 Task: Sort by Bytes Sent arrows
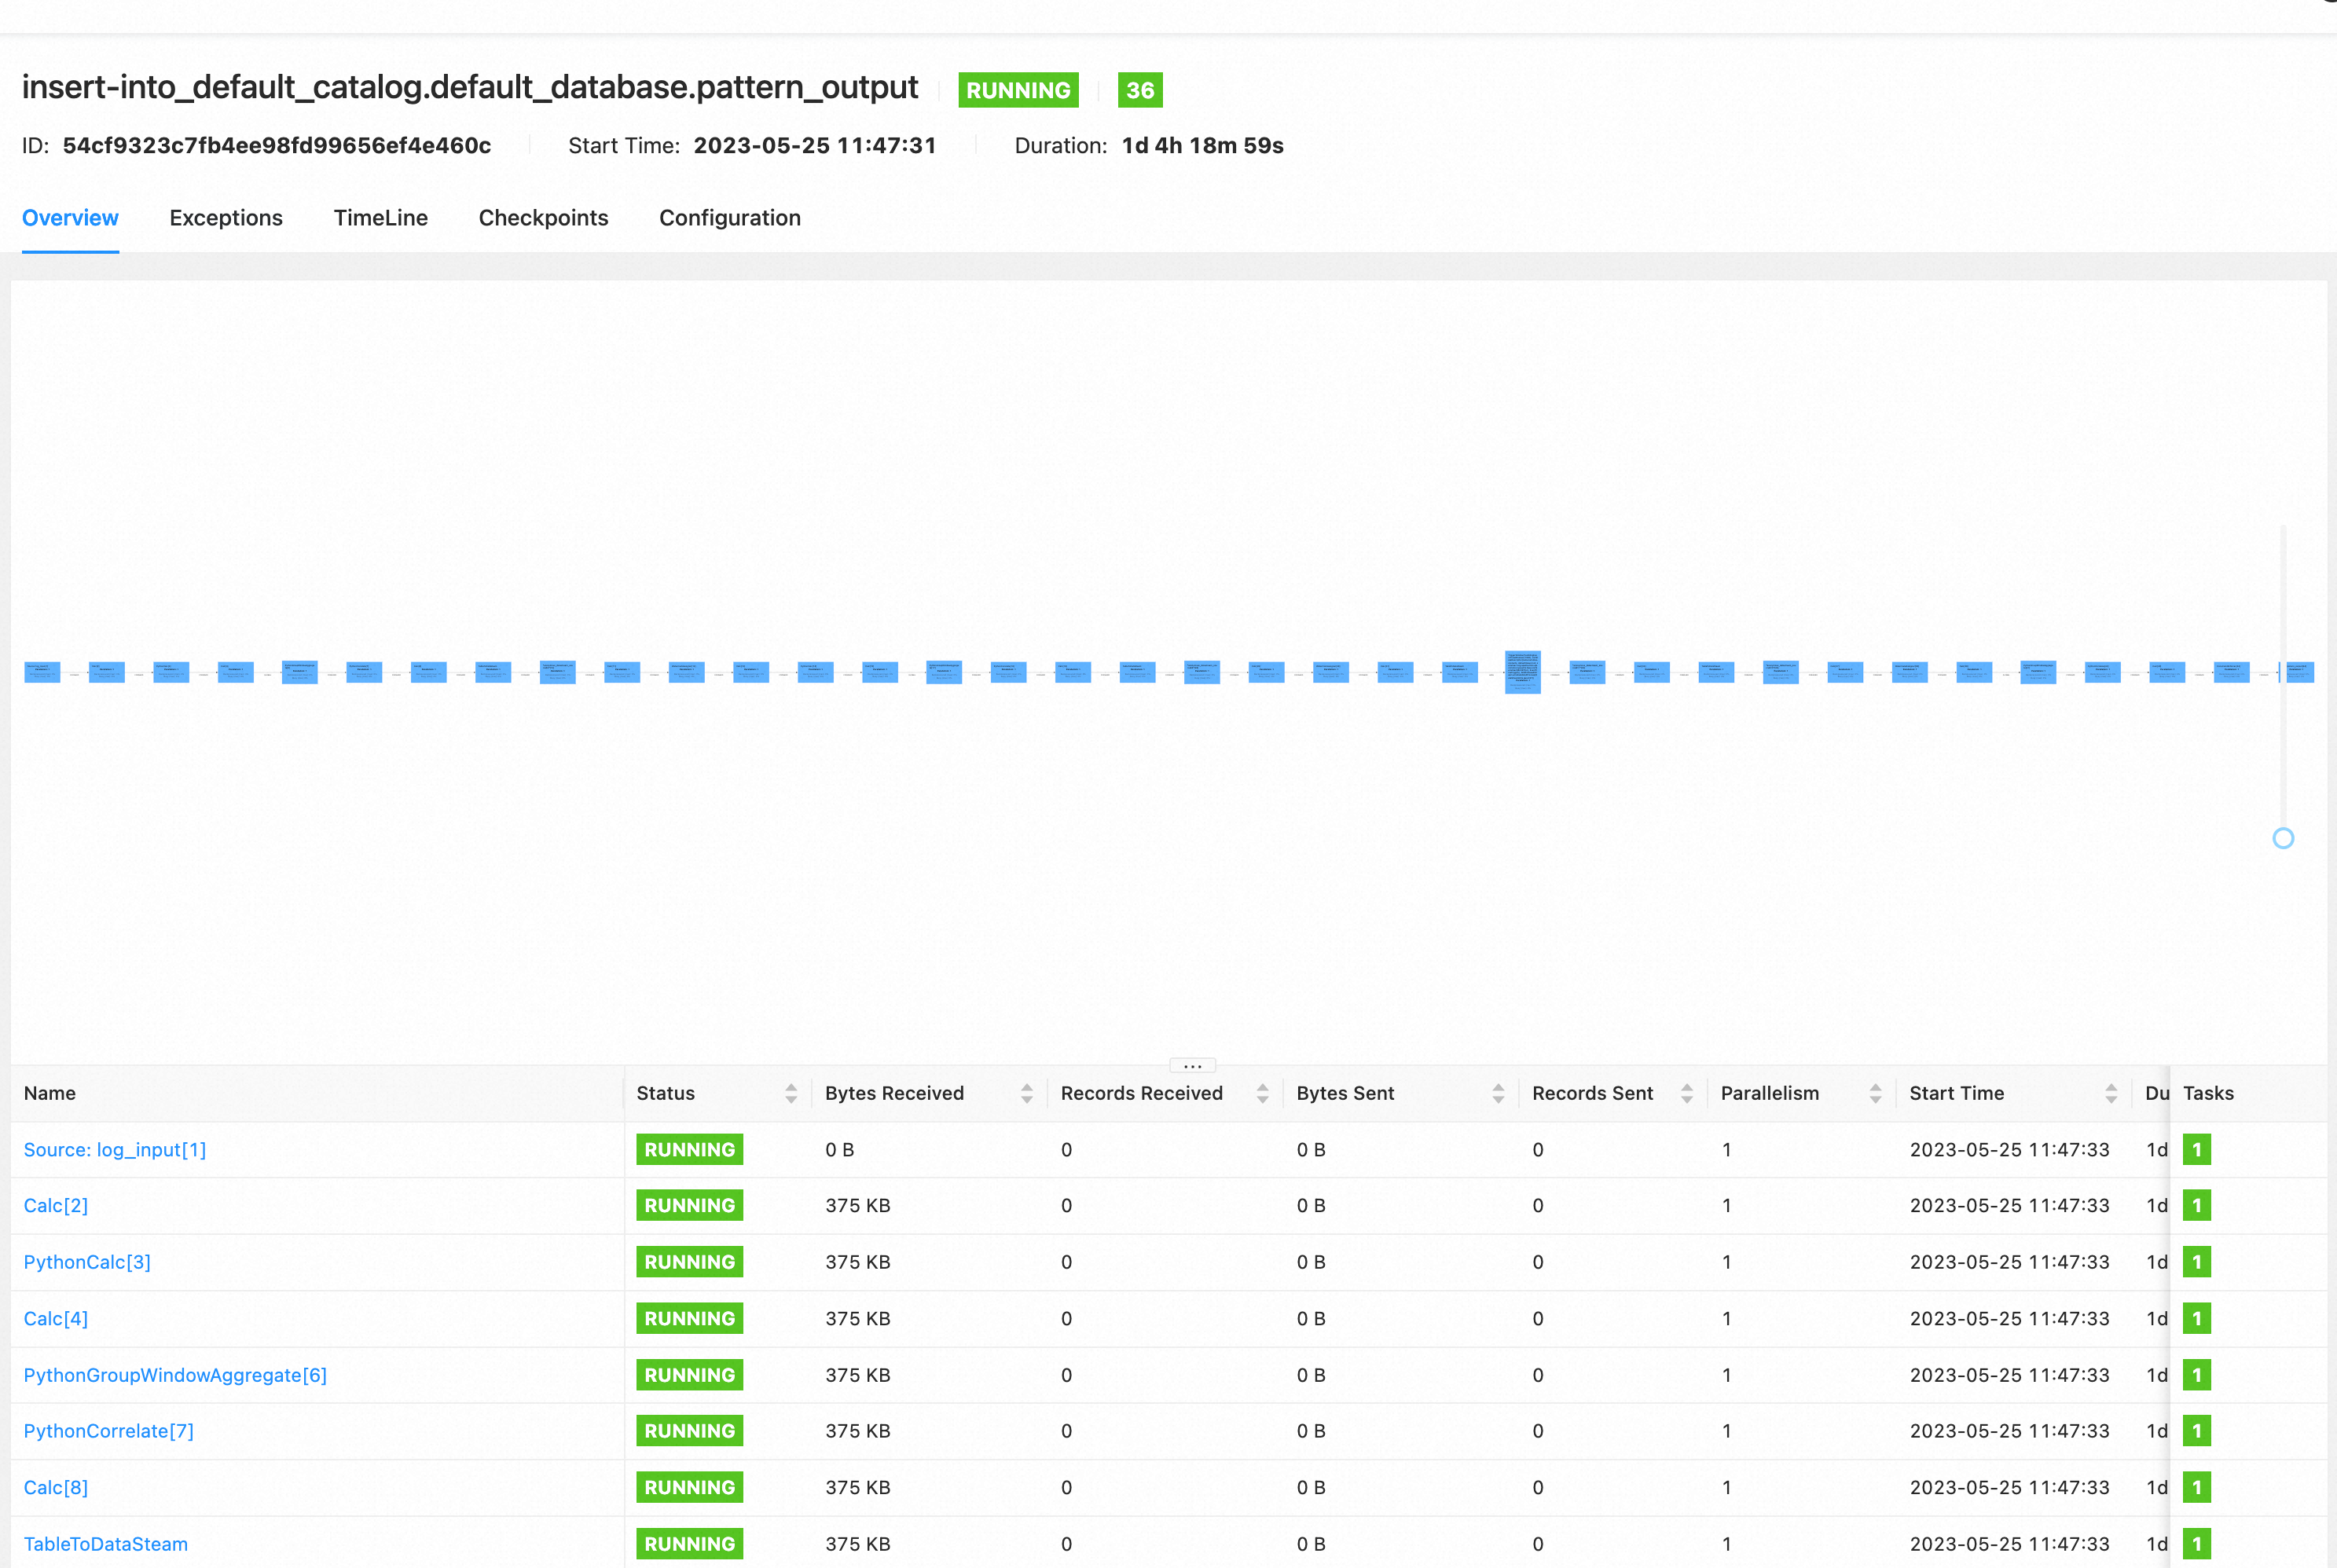coord(1498,1093)
